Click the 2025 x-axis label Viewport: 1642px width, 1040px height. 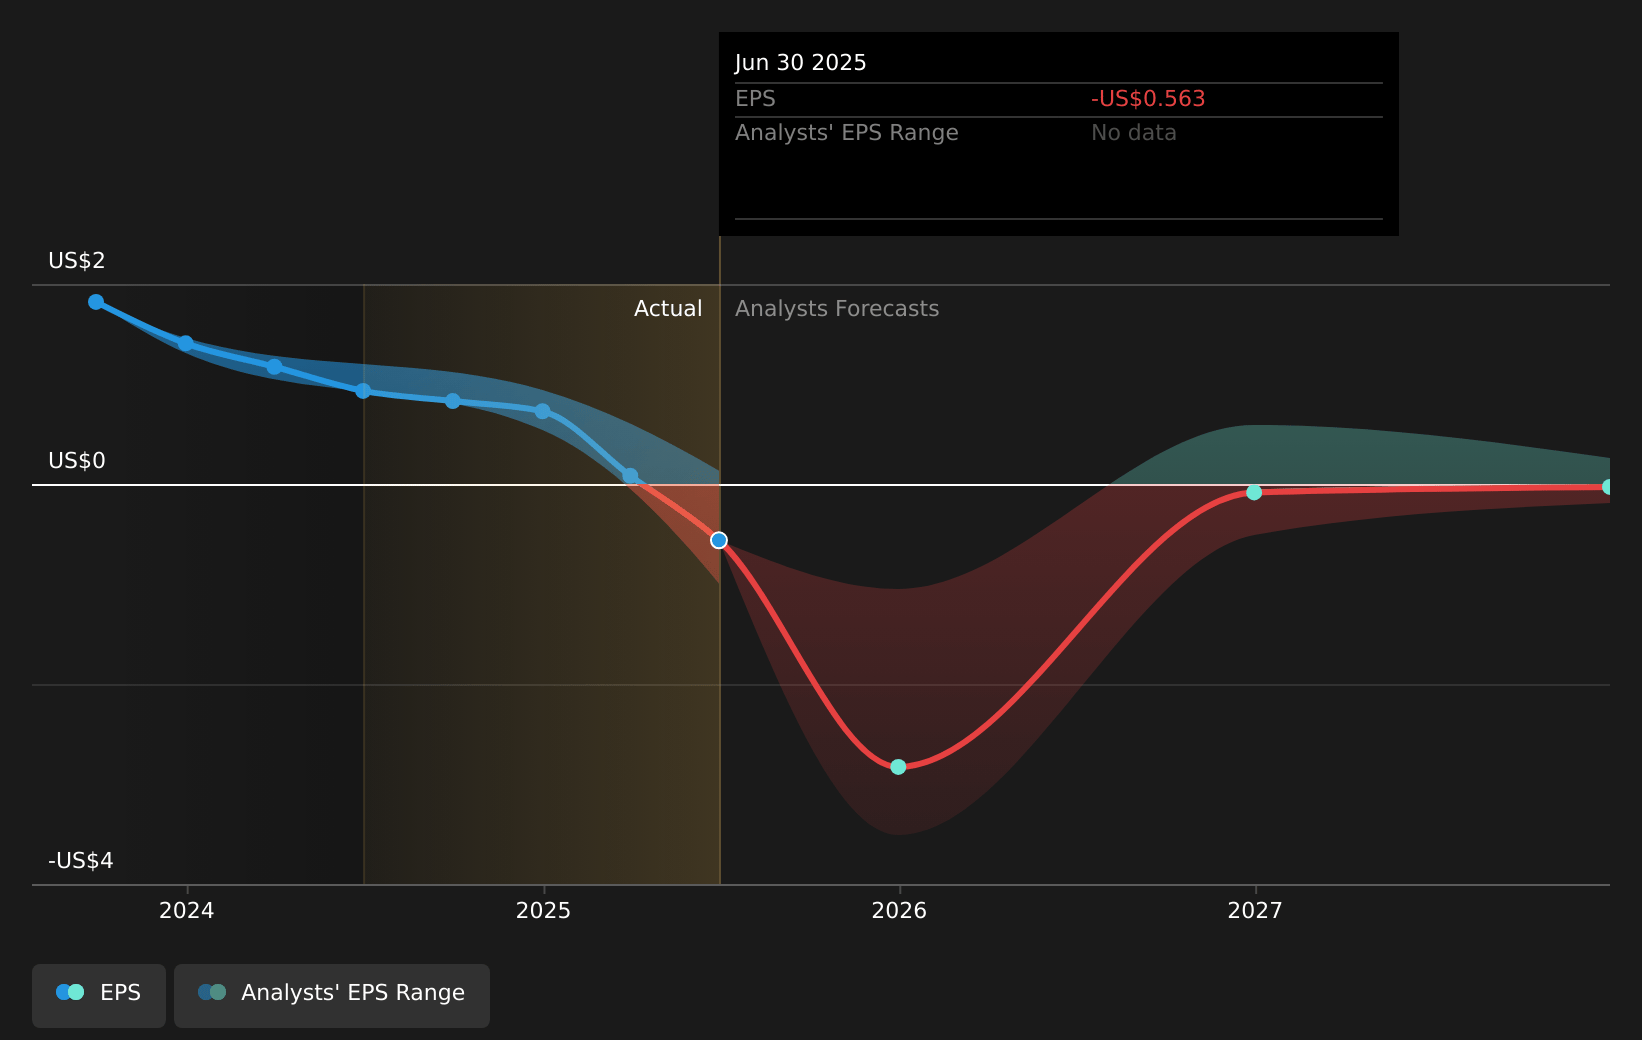pyautogui.click(x=543, y=911)
